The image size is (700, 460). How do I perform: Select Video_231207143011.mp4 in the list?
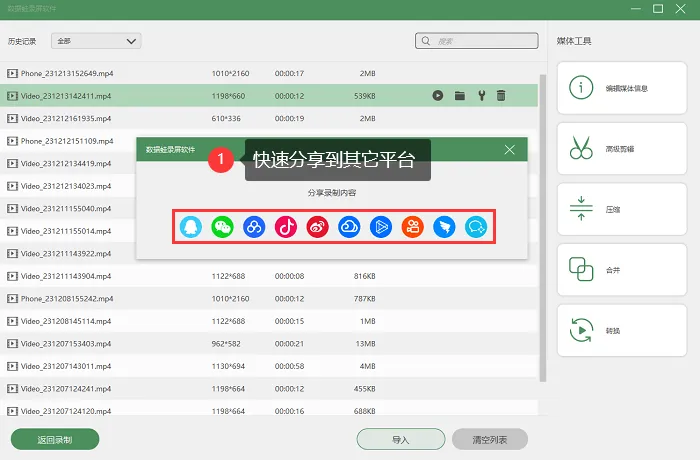[x=66, y=366]
